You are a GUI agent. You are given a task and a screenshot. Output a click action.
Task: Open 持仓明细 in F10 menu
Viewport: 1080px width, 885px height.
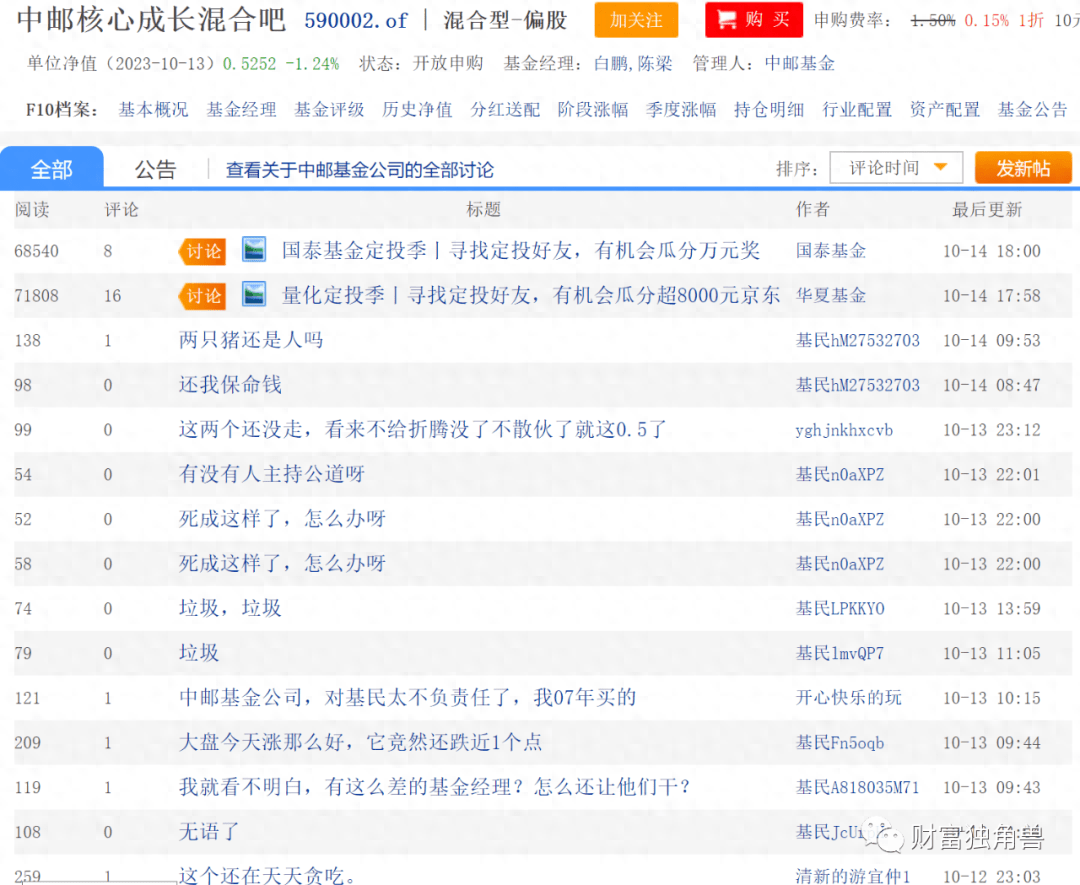(768, 110)
